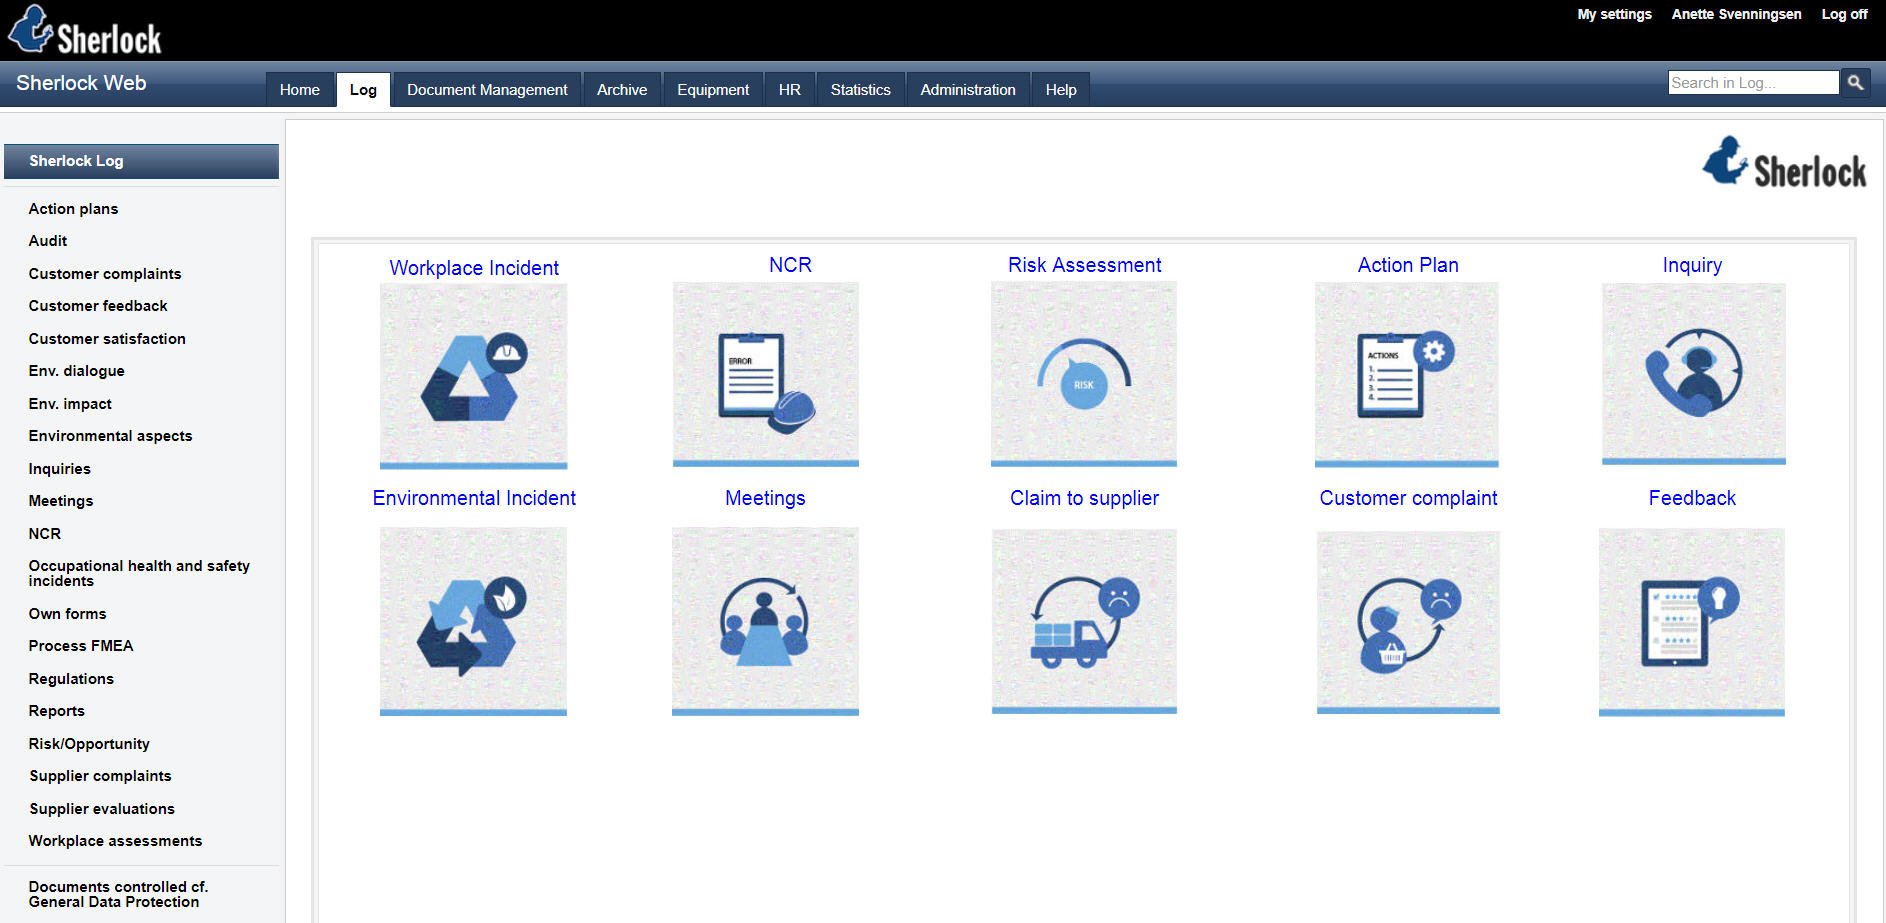
Task: Open the Inquiry phone headset icon
Action: pos(1694,374)
